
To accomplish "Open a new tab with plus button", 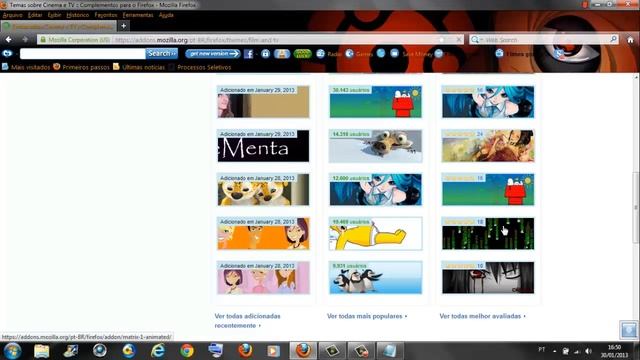I will point(123,26).
